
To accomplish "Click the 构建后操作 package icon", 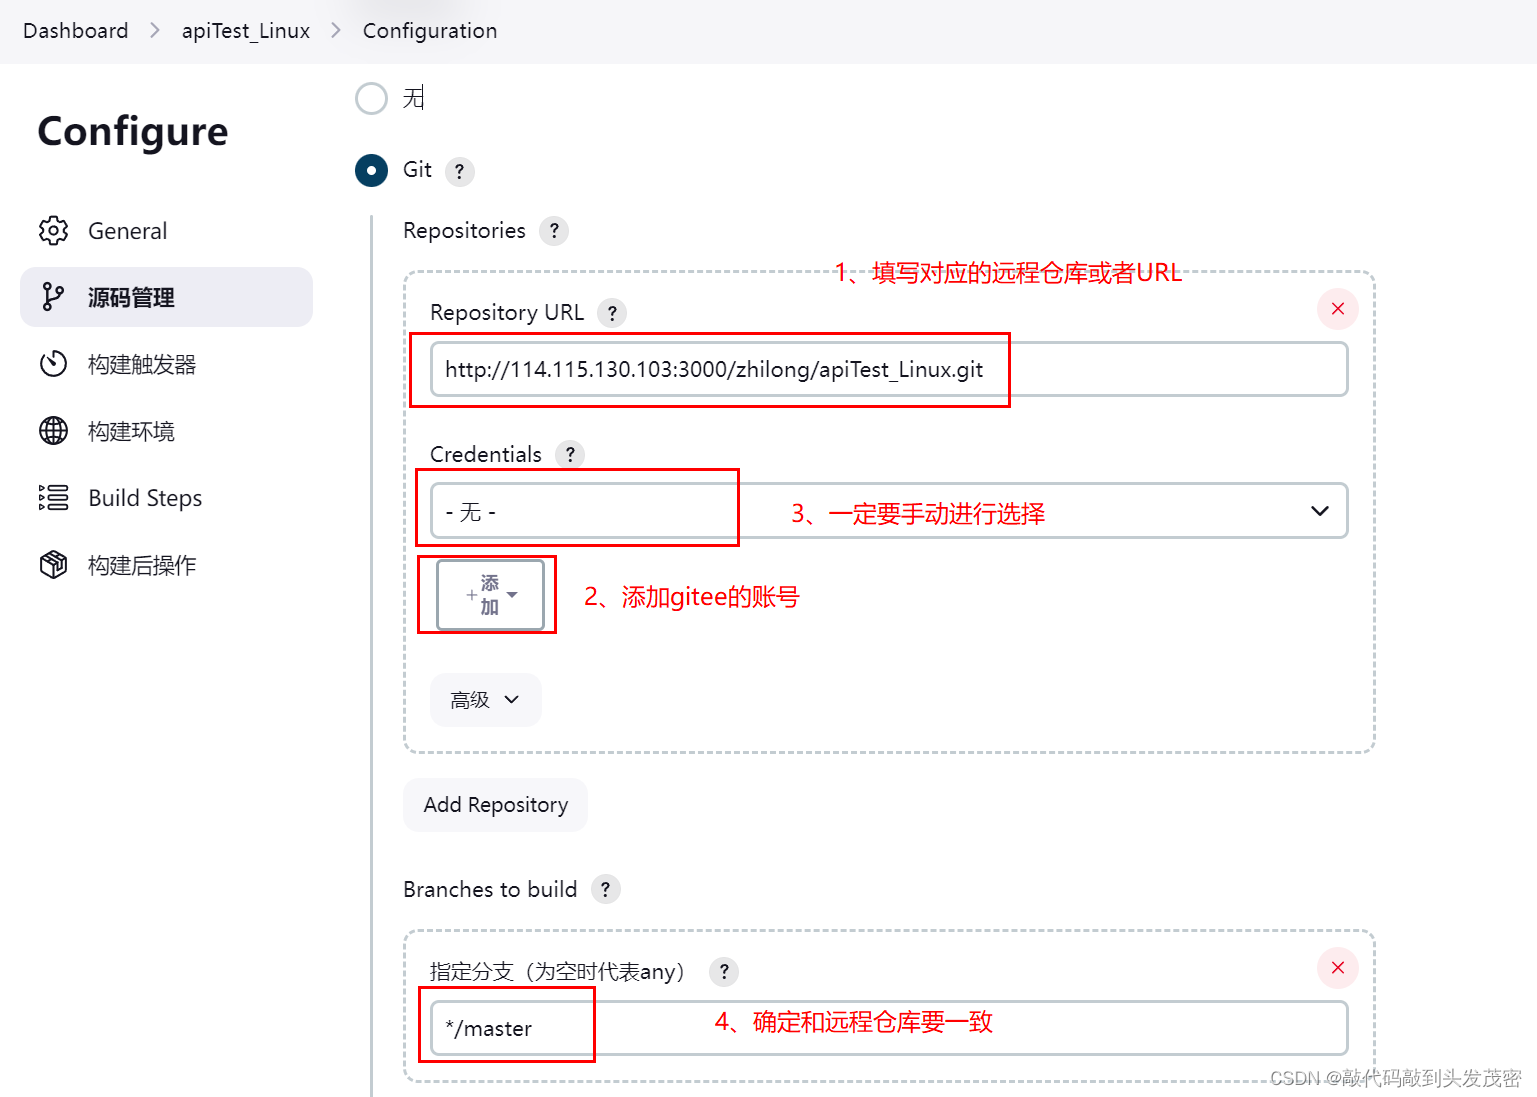I will (x=53, y=565).
